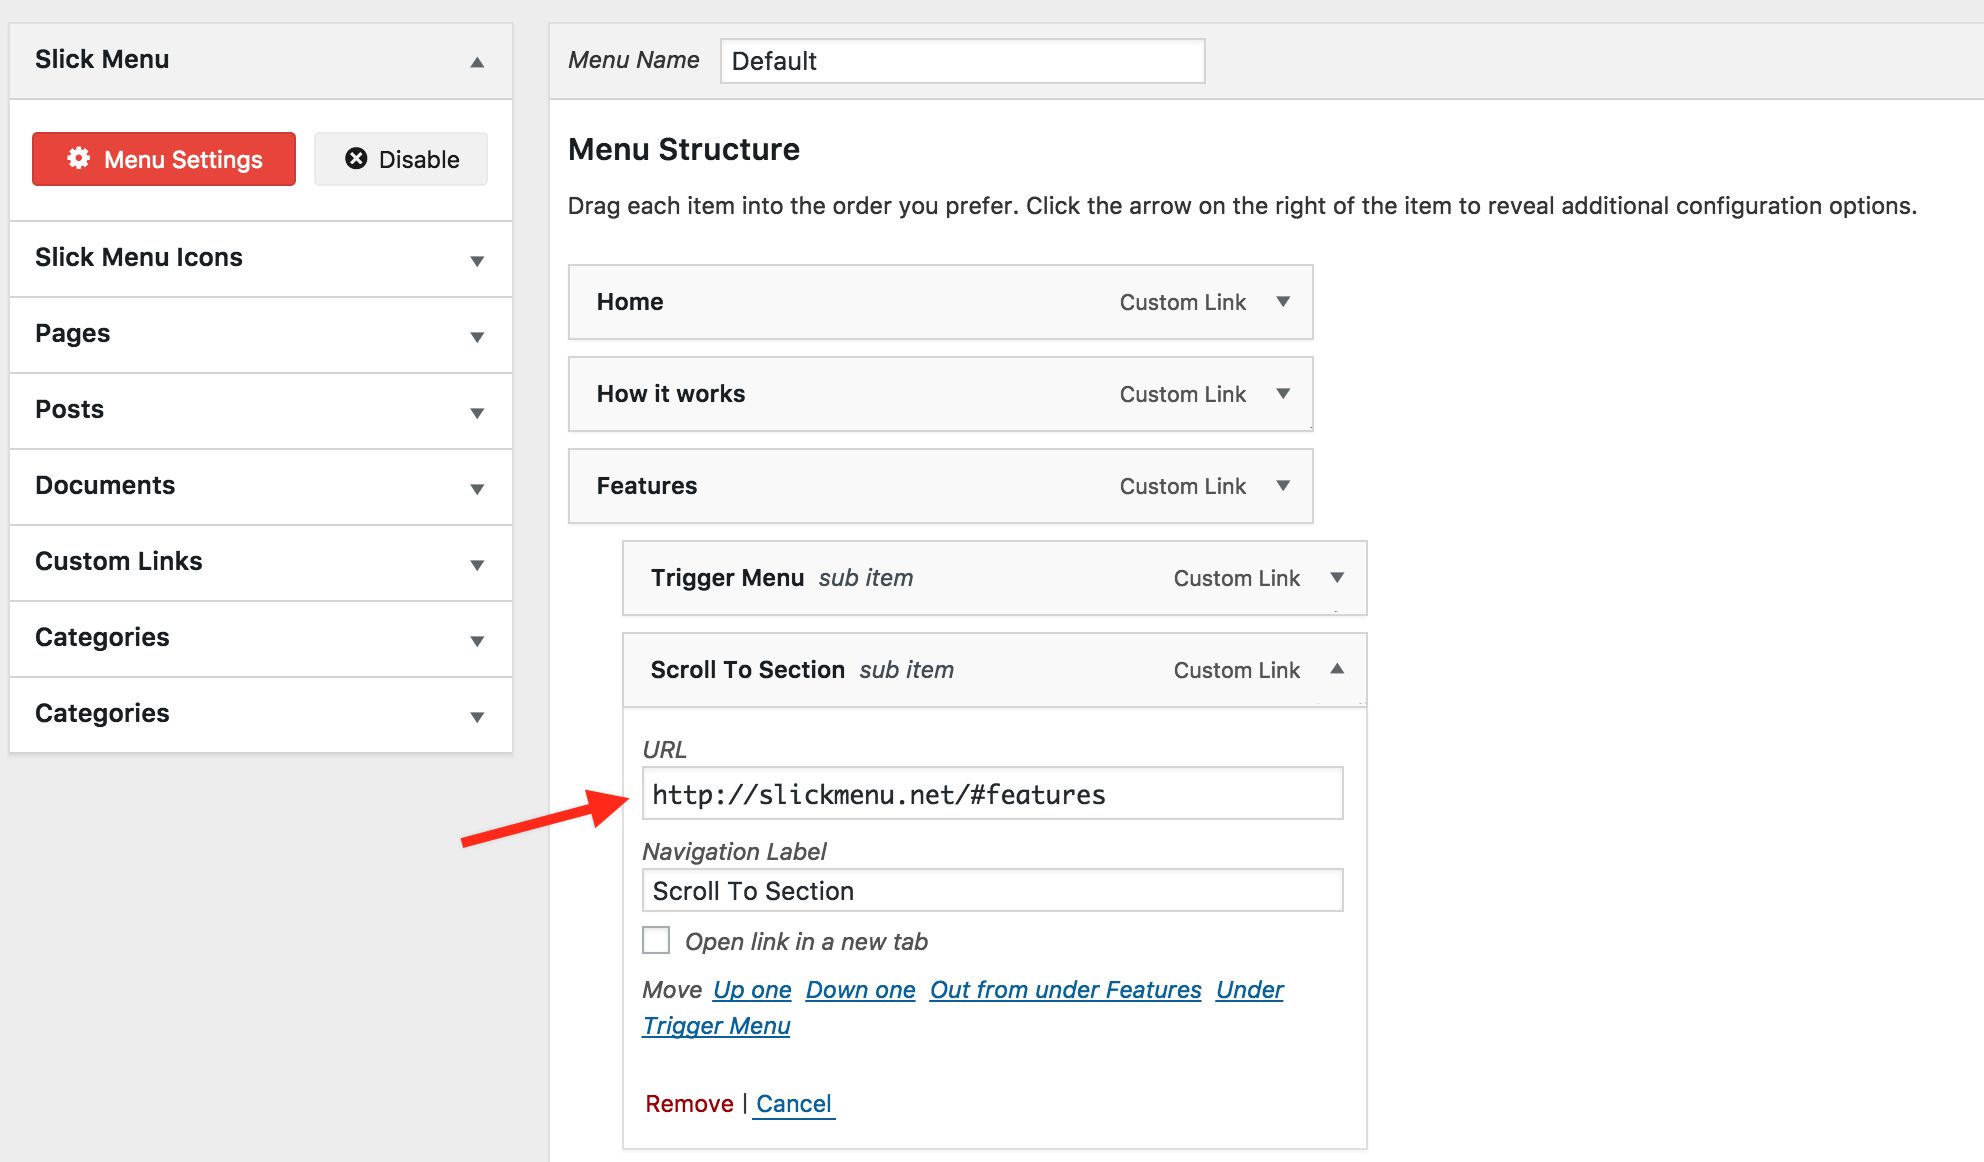Viewport: 1984px width, 1162px height.
Task: Select the Trigger Menu sub item title
Action: (727, 578)
